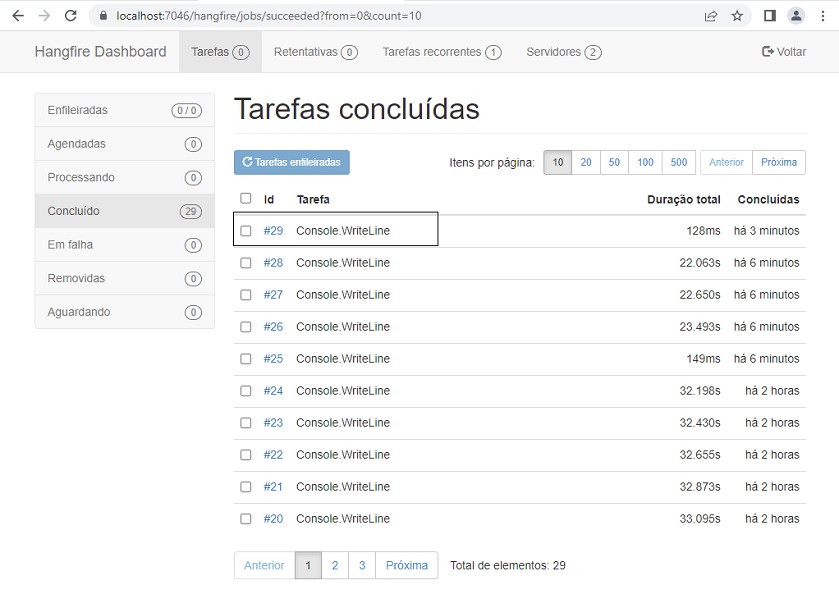
Task: Go to page 2 of results
Action: coord(335,565)
